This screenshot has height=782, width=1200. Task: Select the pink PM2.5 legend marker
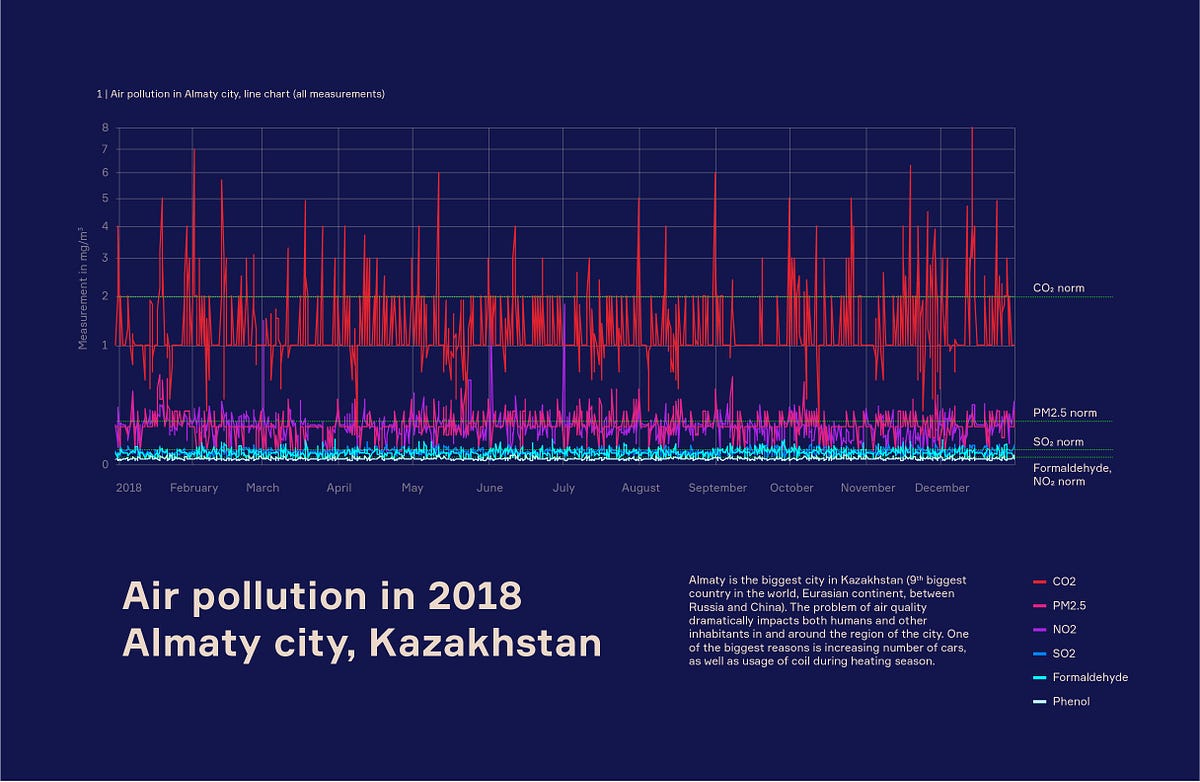pos(1040,605)
